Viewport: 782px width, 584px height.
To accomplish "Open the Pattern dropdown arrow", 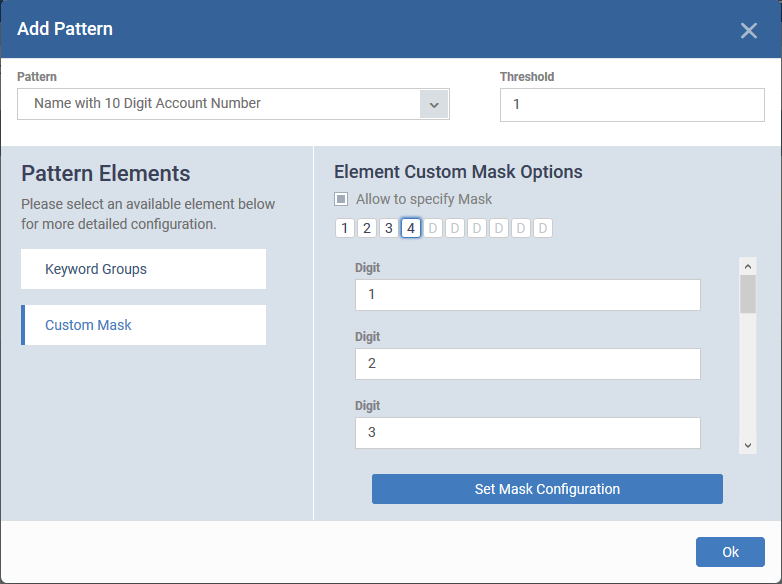I will [434, 104].
